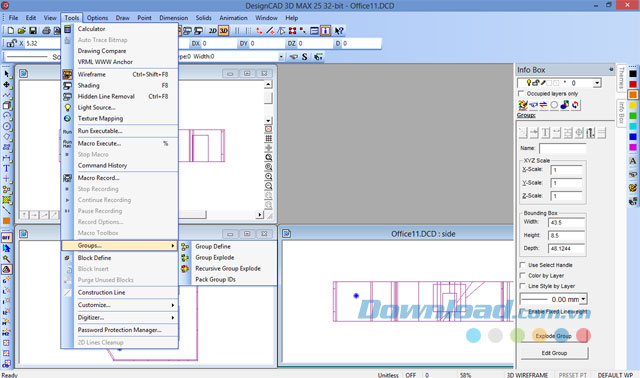Screen dimensions: 640x378
Task: Pick the red color swatch
Action: point(633,84)
